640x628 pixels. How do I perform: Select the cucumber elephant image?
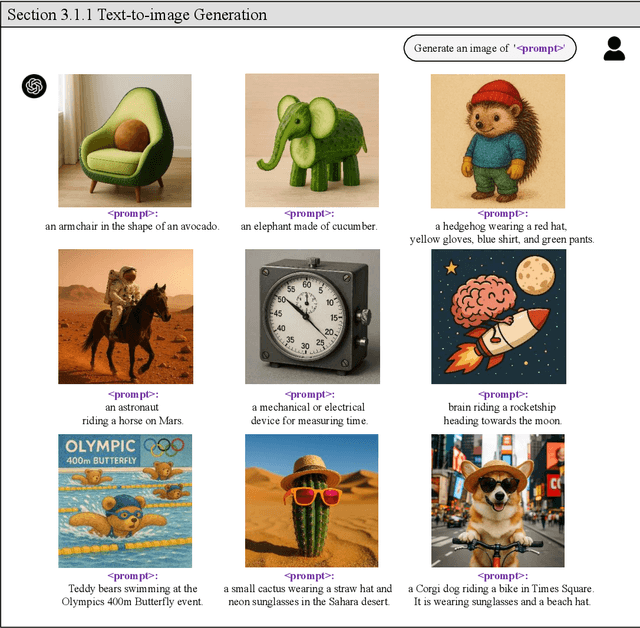click(x=311, y=141)
